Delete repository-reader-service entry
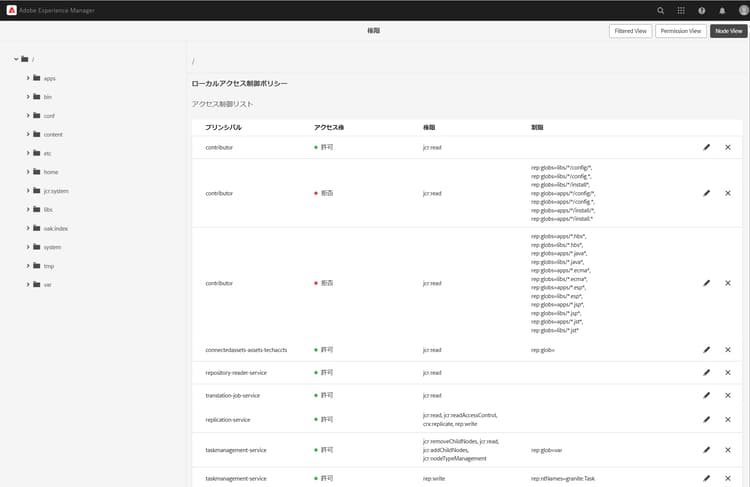 coord(728,373)
